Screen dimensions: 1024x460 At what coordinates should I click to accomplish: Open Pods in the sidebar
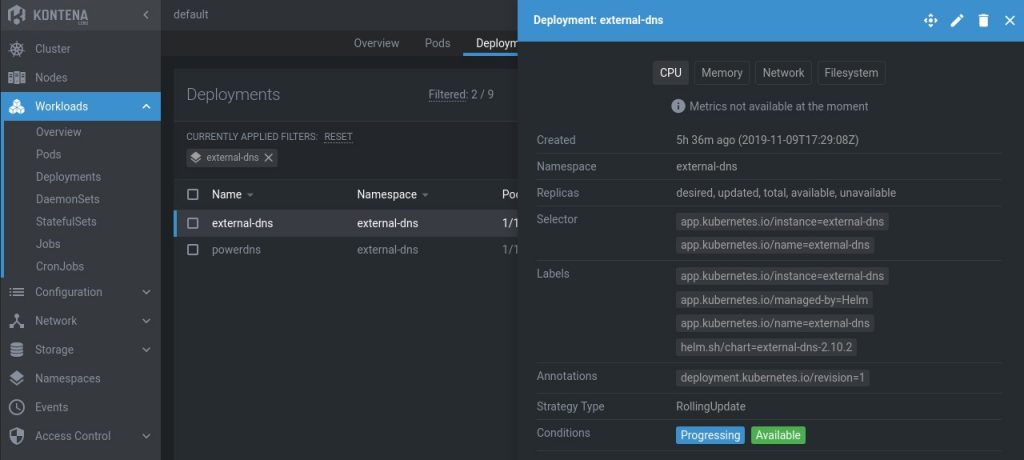[x=48, y=154]
